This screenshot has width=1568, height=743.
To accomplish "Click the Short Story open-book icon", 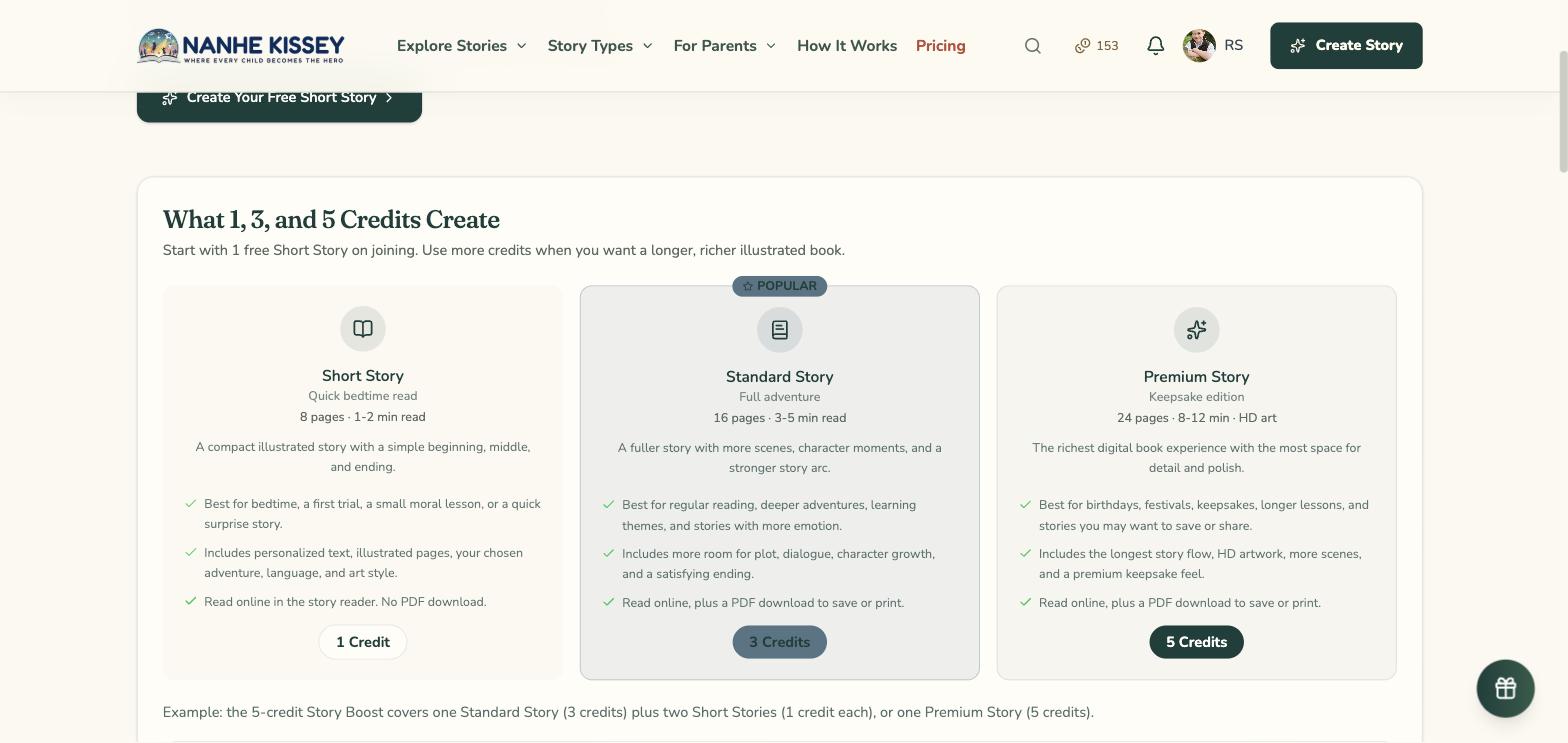I will 363,329.
